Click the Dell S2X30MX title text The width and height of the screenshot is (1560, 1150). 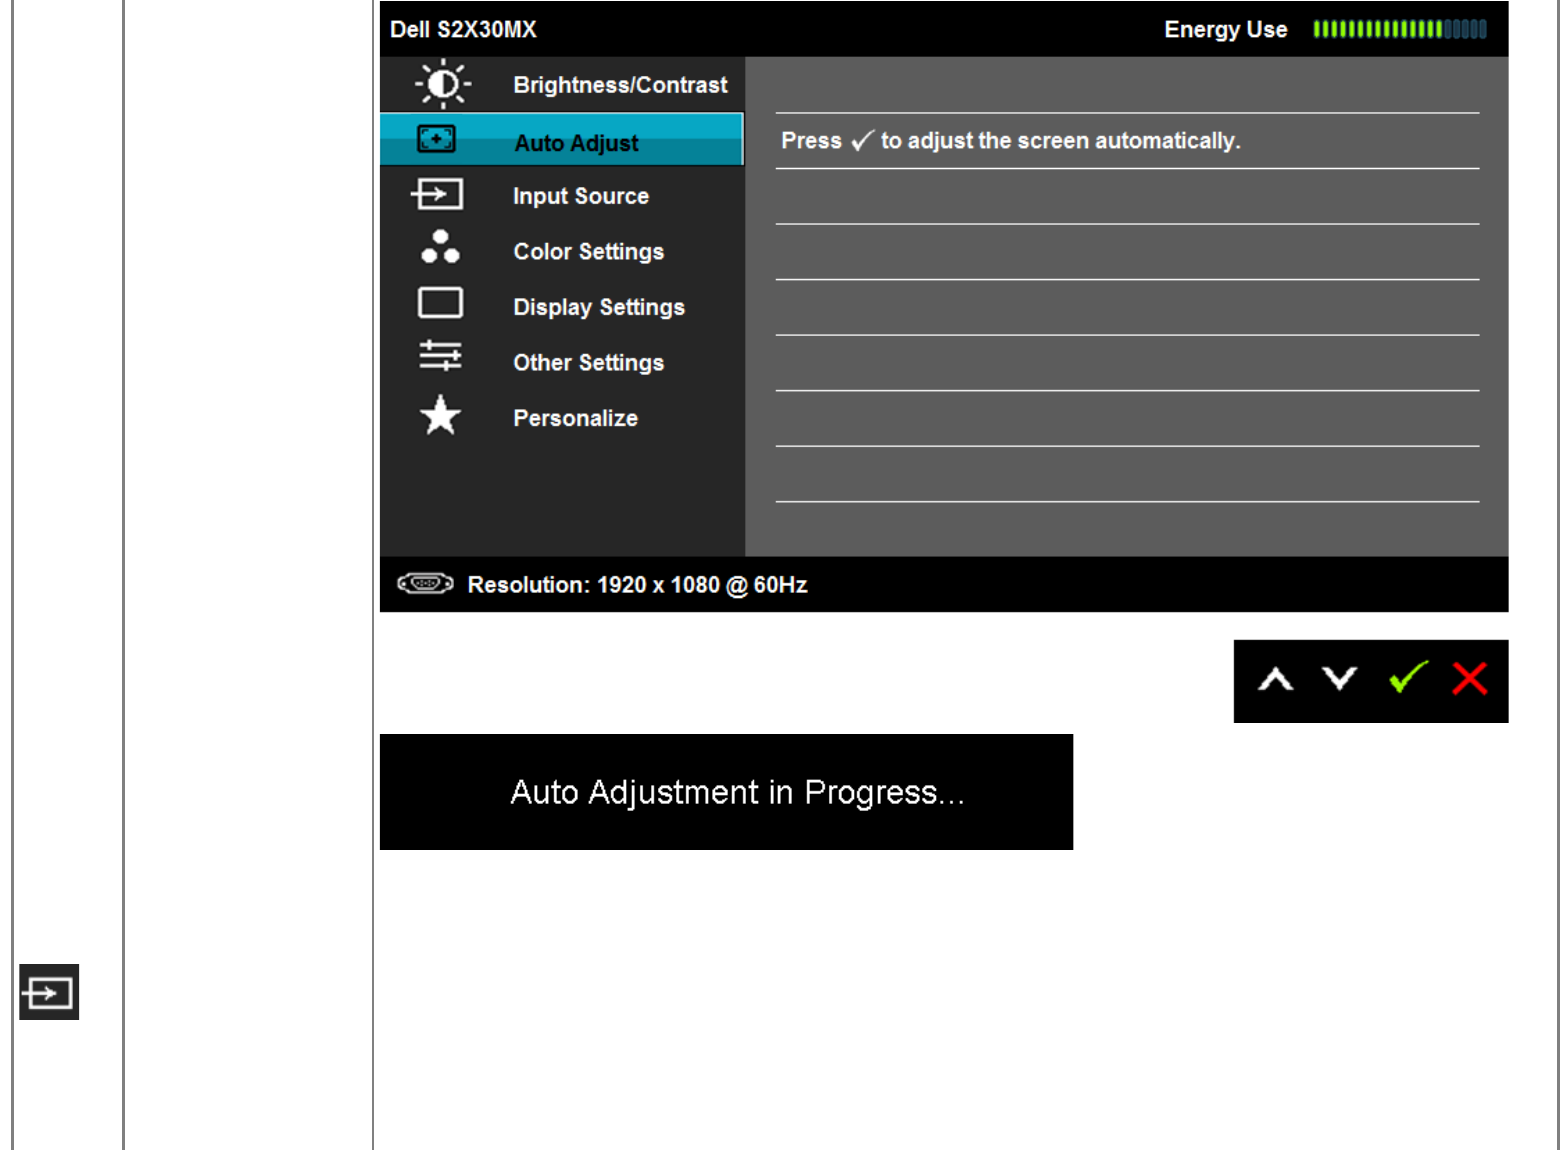tap(463, 30)
